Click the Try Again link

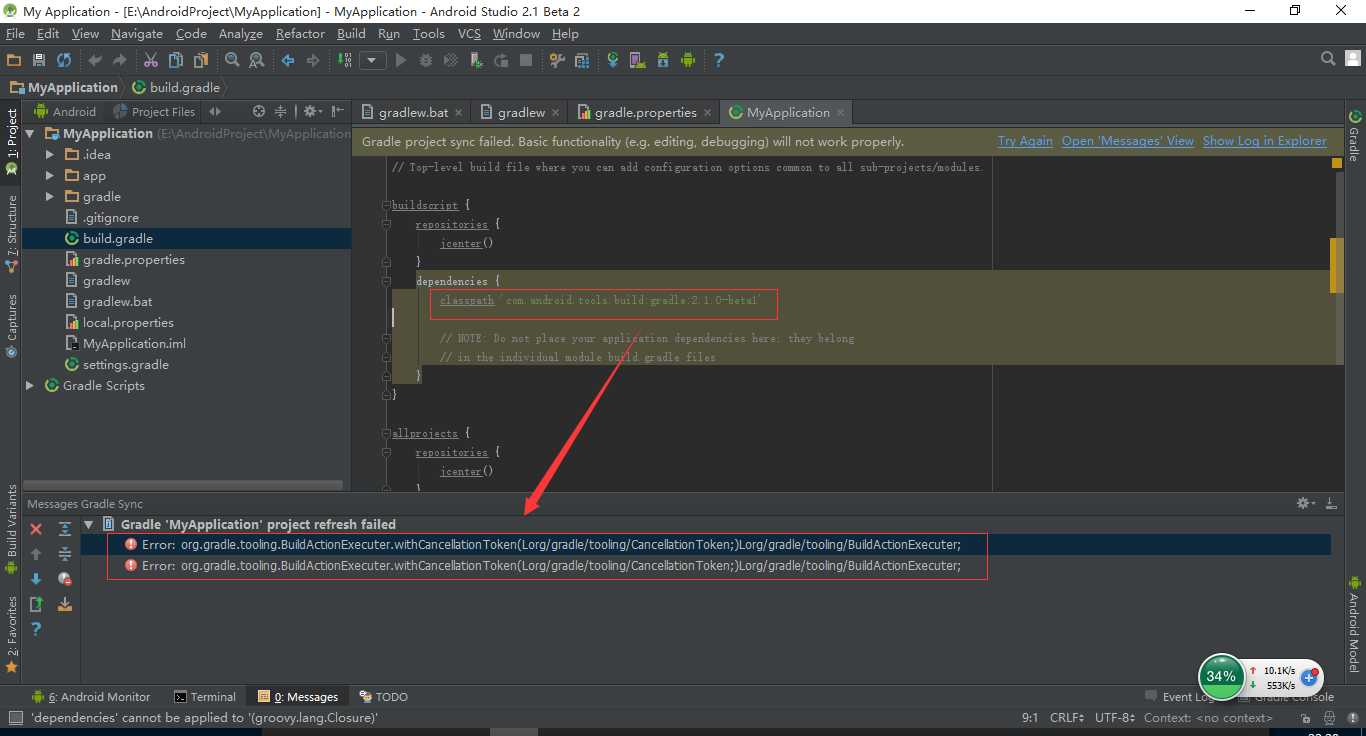coord(1025,141)
